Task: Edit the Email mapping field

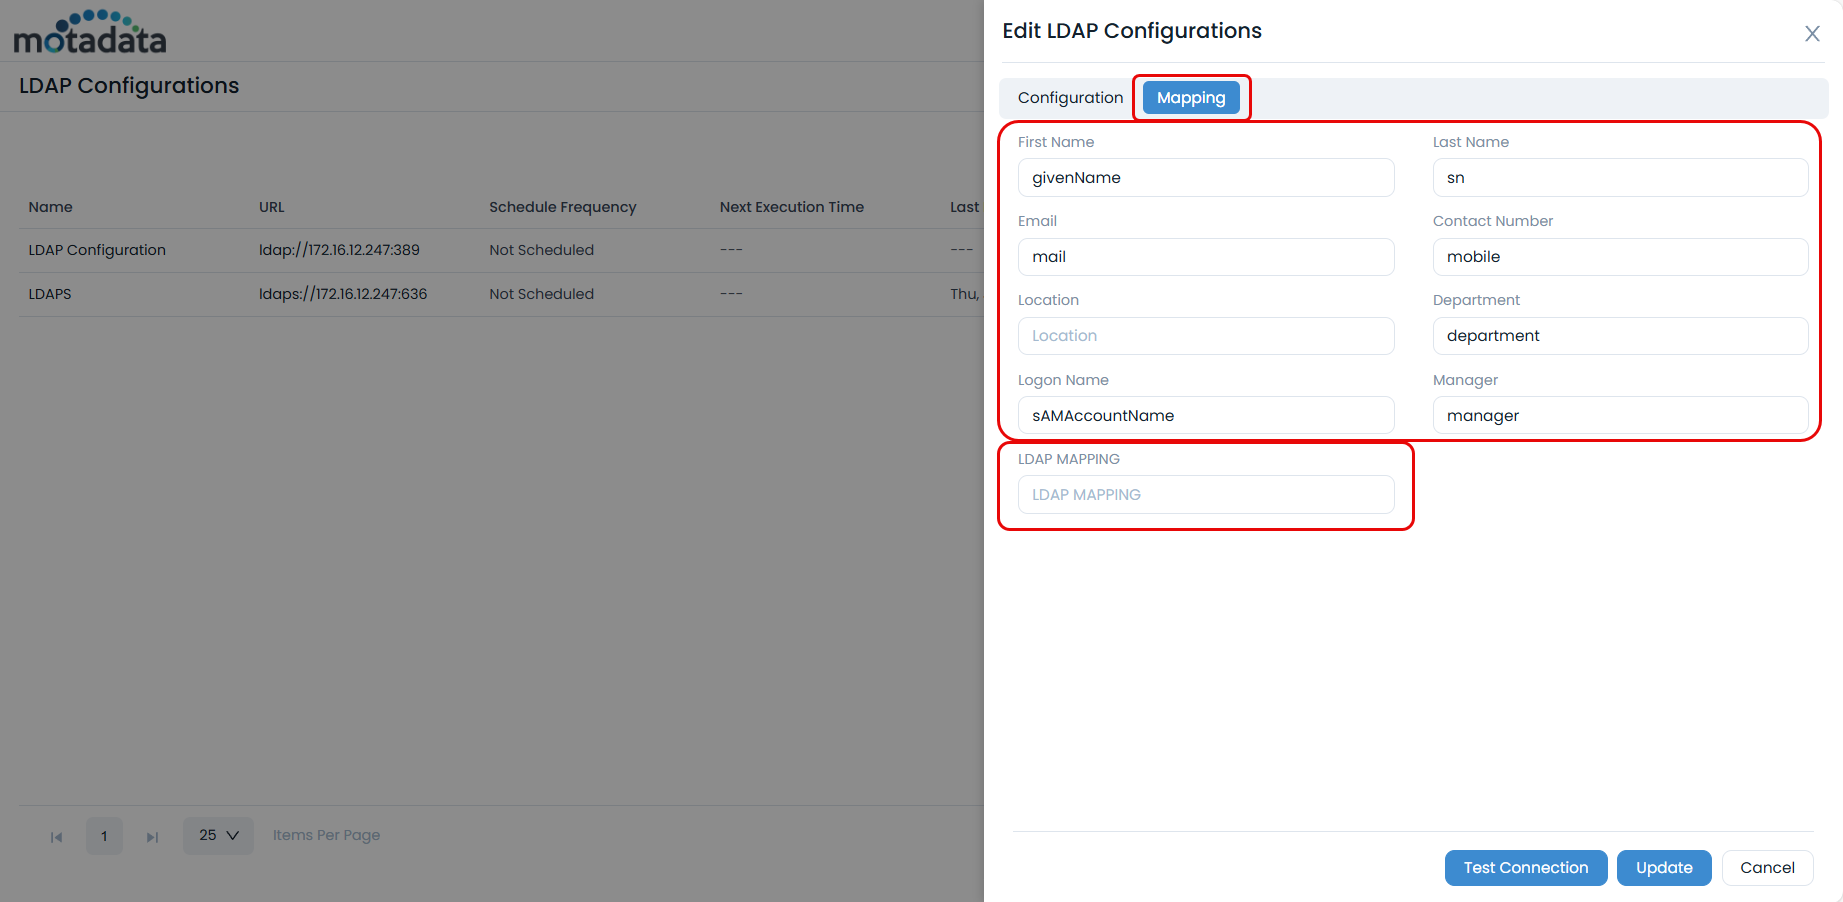Action: pyautogui.click(x=1205, y=257)
